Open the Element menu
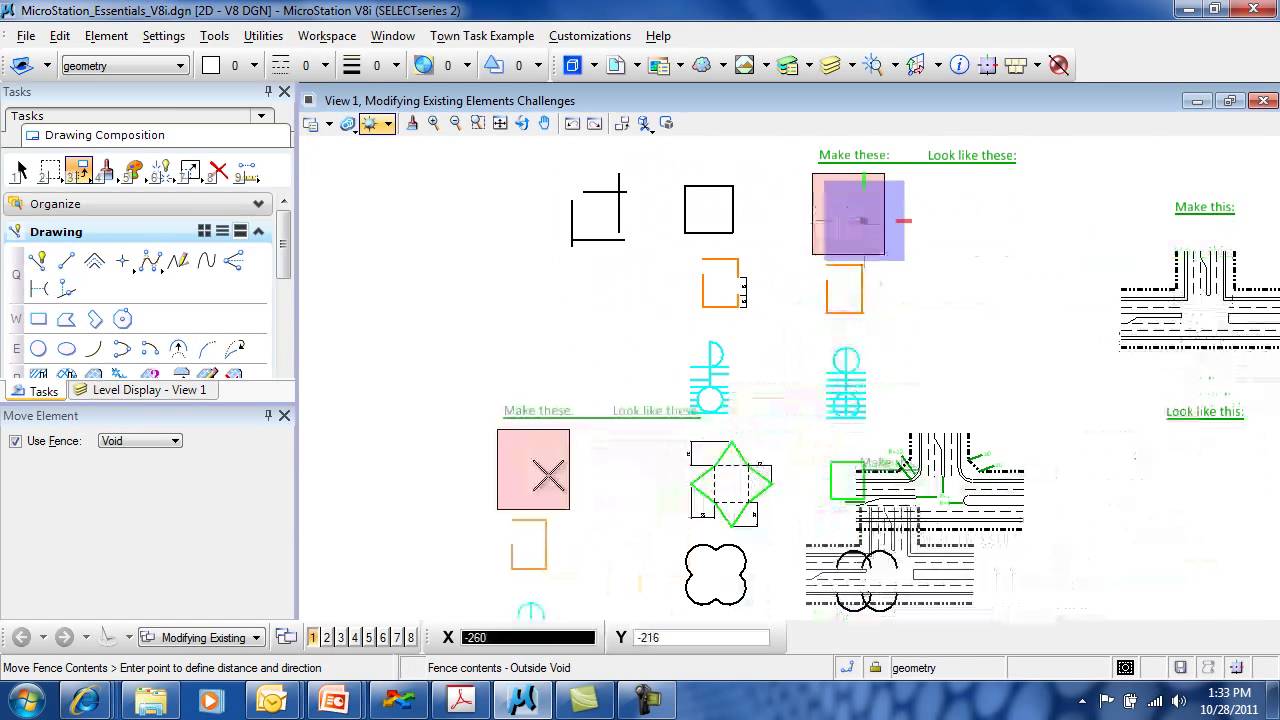Screen dimensions: 1280x720 pyautogui.click(x=106, y=35)
